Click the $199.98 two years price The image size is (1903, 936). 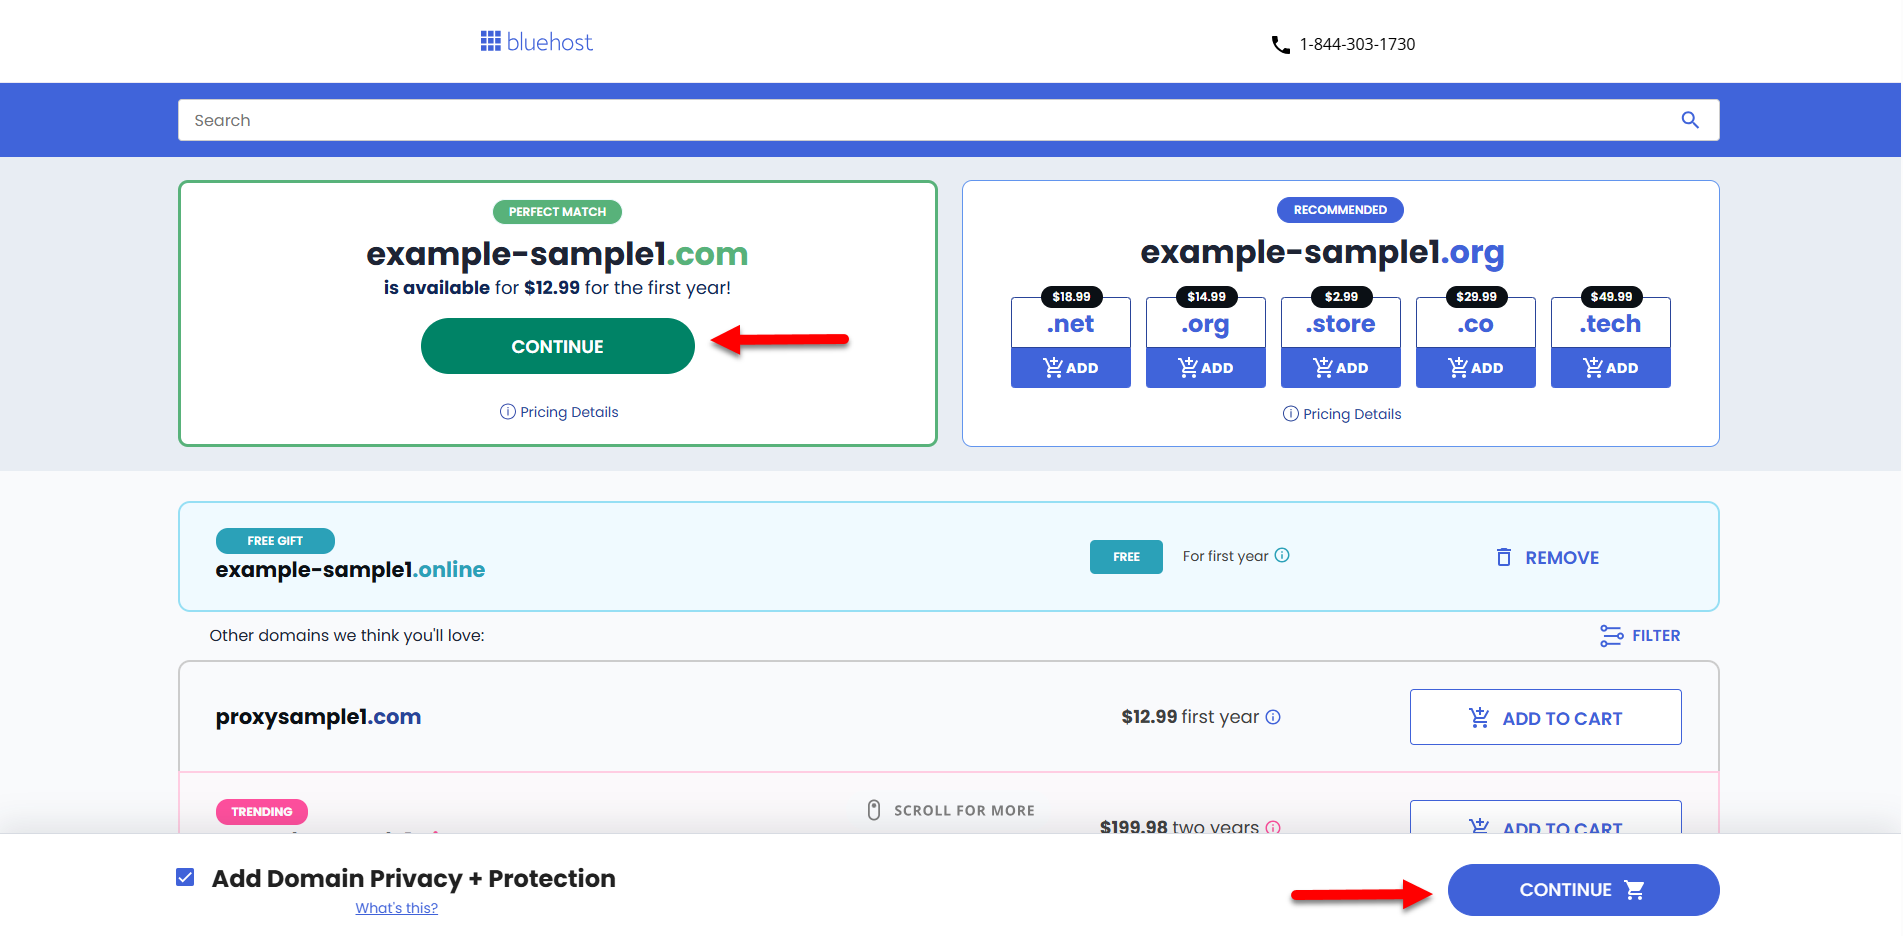(x=1179, y=827)
